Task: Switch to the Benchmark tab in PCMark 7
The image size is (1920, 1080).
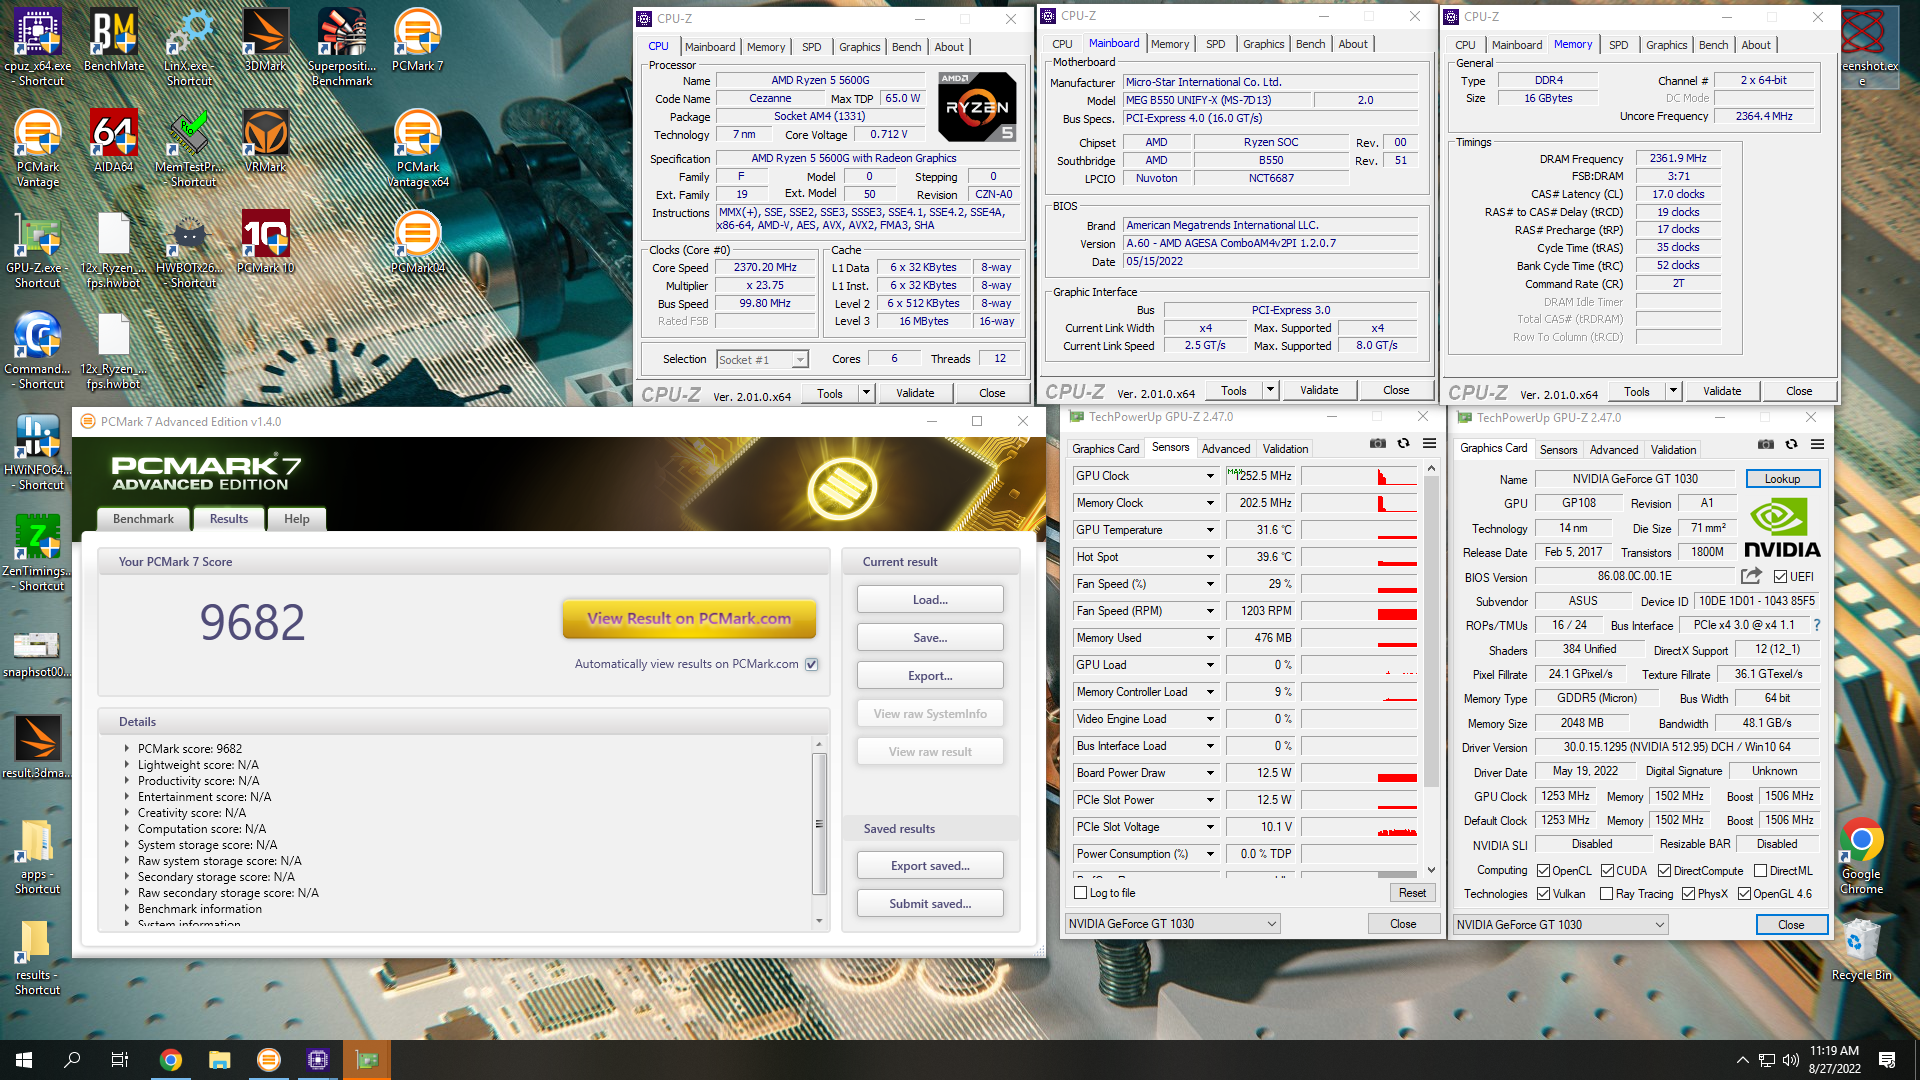Action: click(x=143, y=519)
